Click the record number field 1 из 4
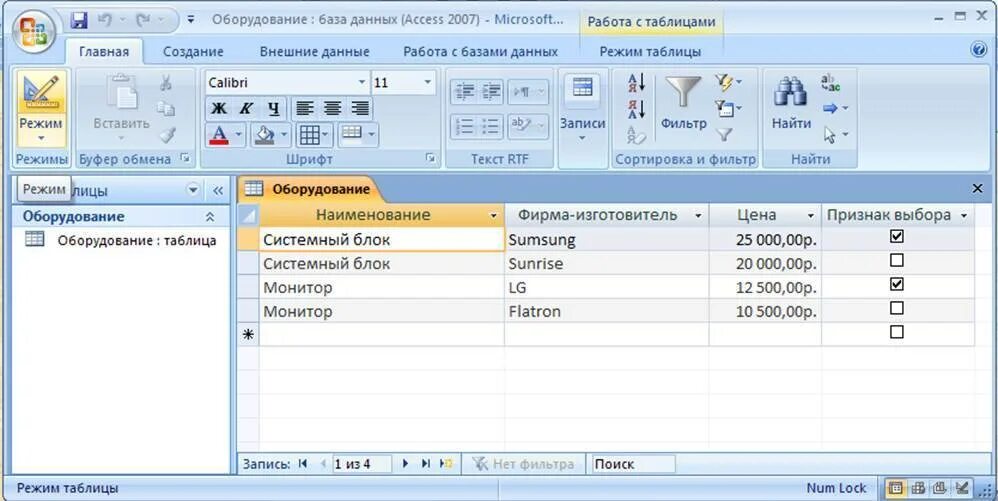The image size is (998, 501). tap(361, 464)
